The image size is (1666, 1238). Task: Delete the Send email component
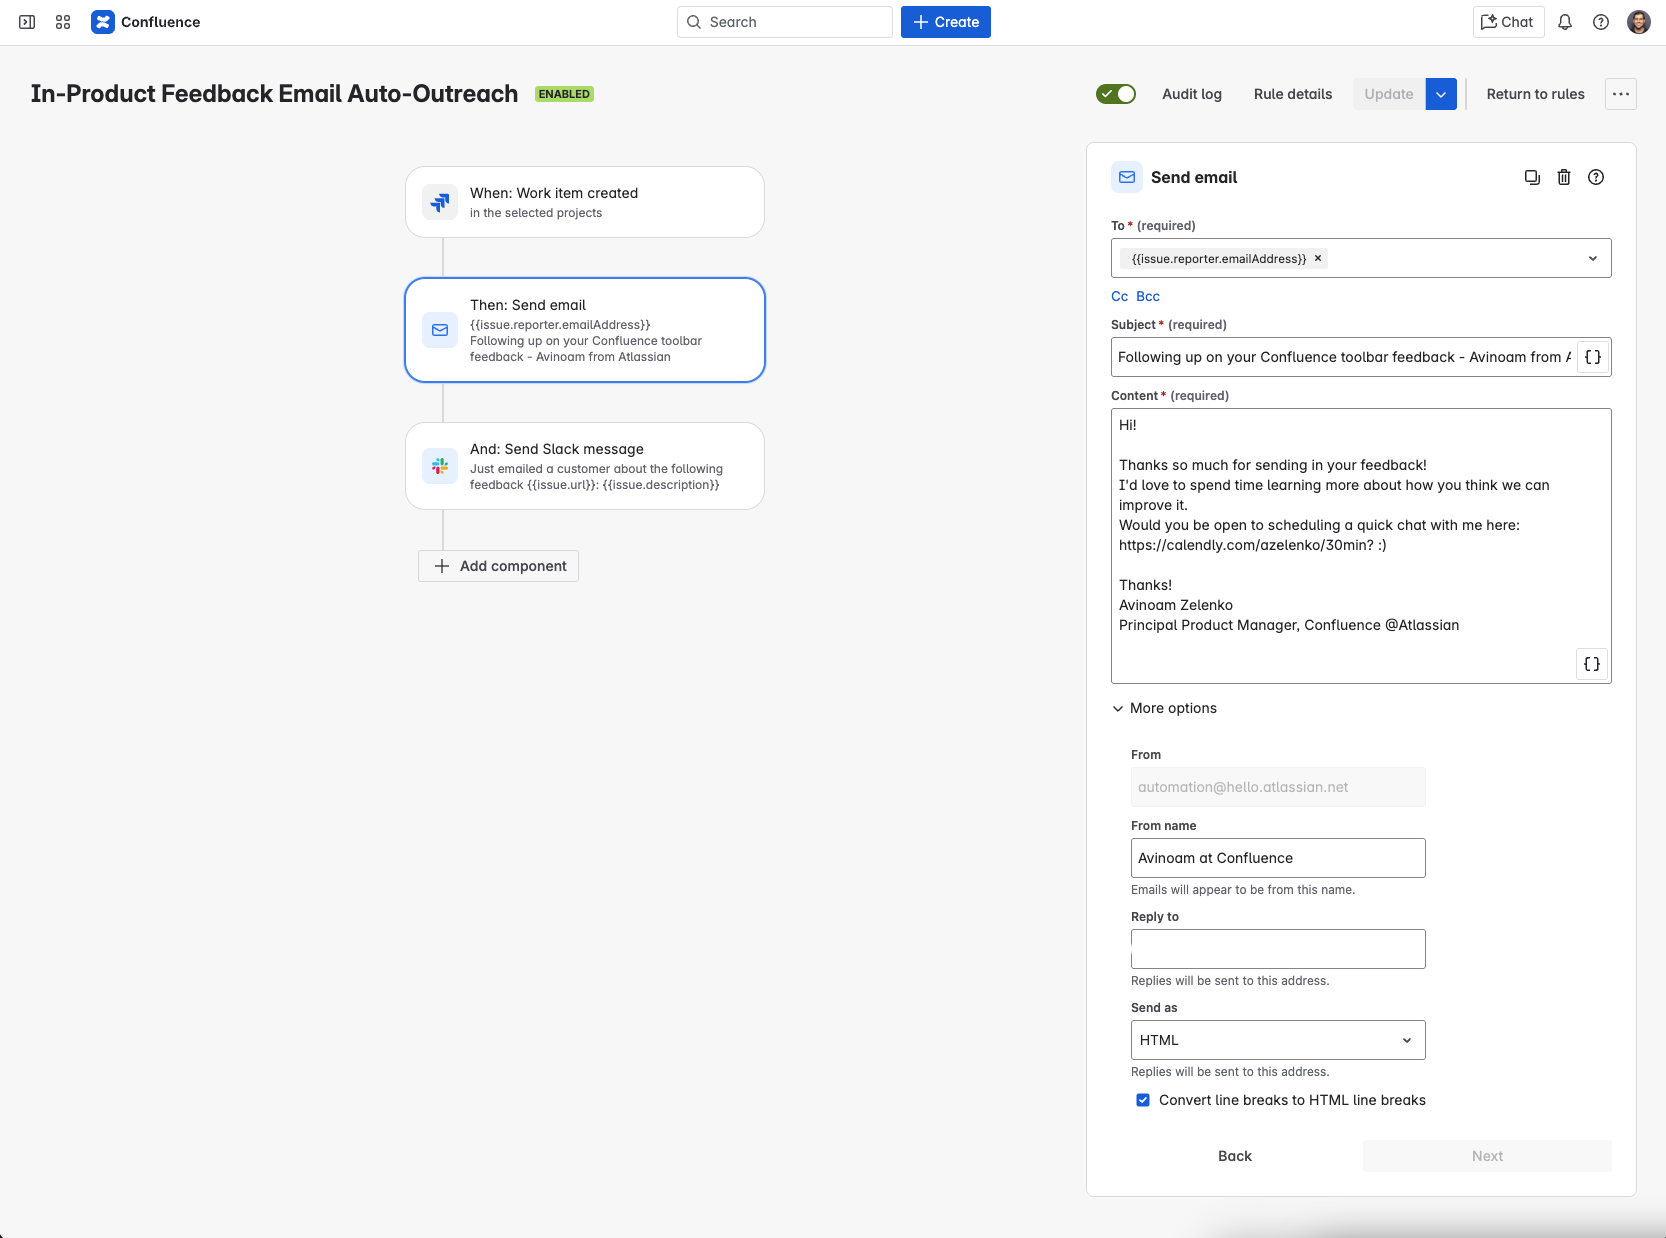[1564, 177]
